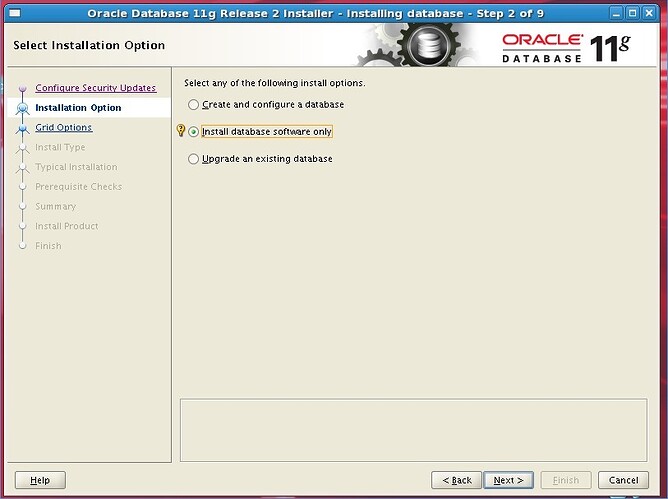Click the Installation Option step label
This screenshot has height=499, width=668.
[x=78, y=108]
